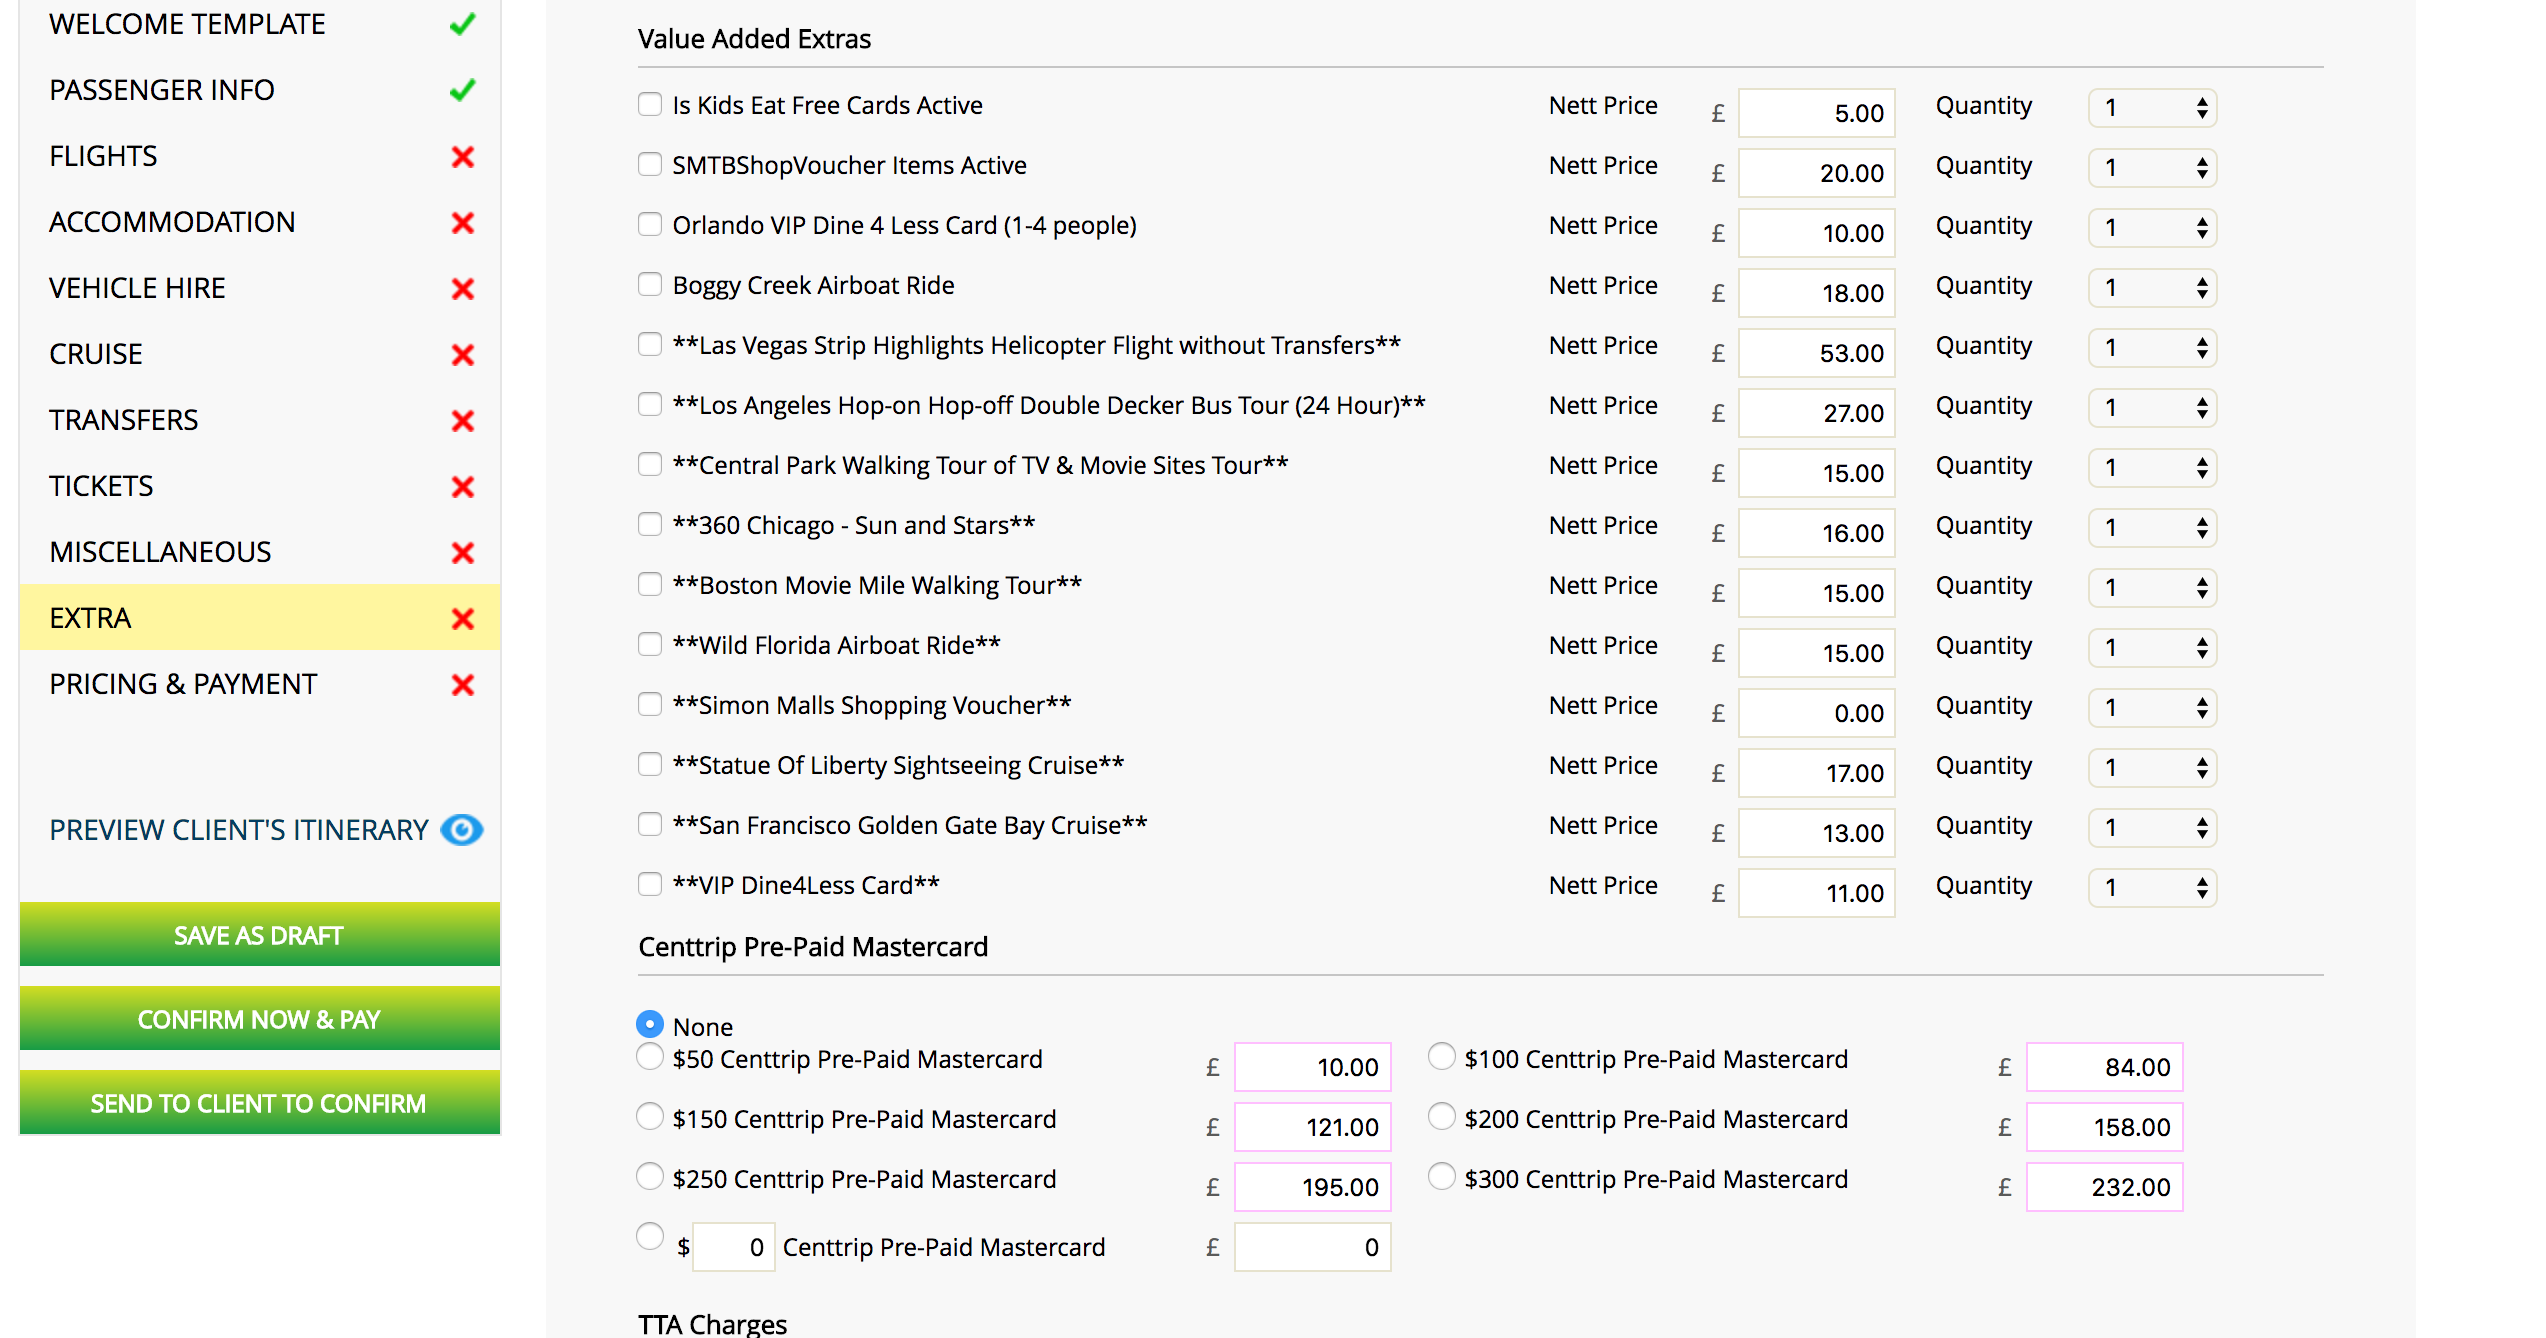Click the red X next to FLIGHTS
The image size is (2546, 1338).
pos(462,157)
